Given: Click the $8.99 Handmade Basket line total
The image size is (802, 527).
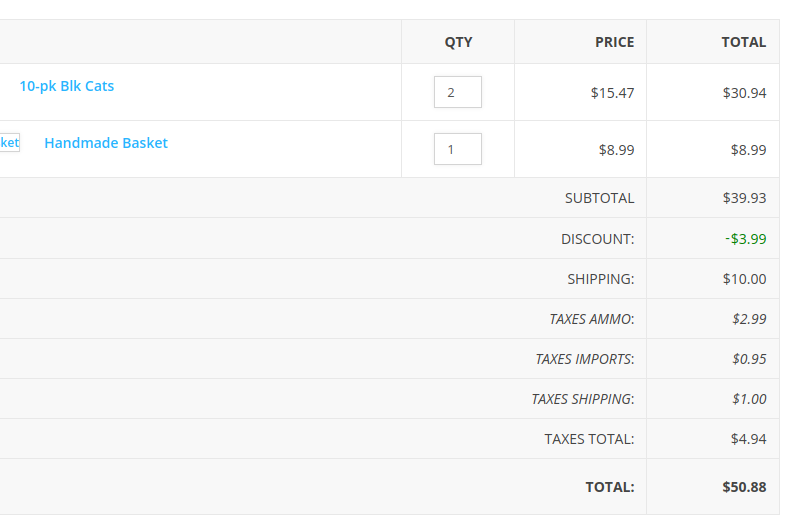Looking at the screenshot, I should click(748, 150).
